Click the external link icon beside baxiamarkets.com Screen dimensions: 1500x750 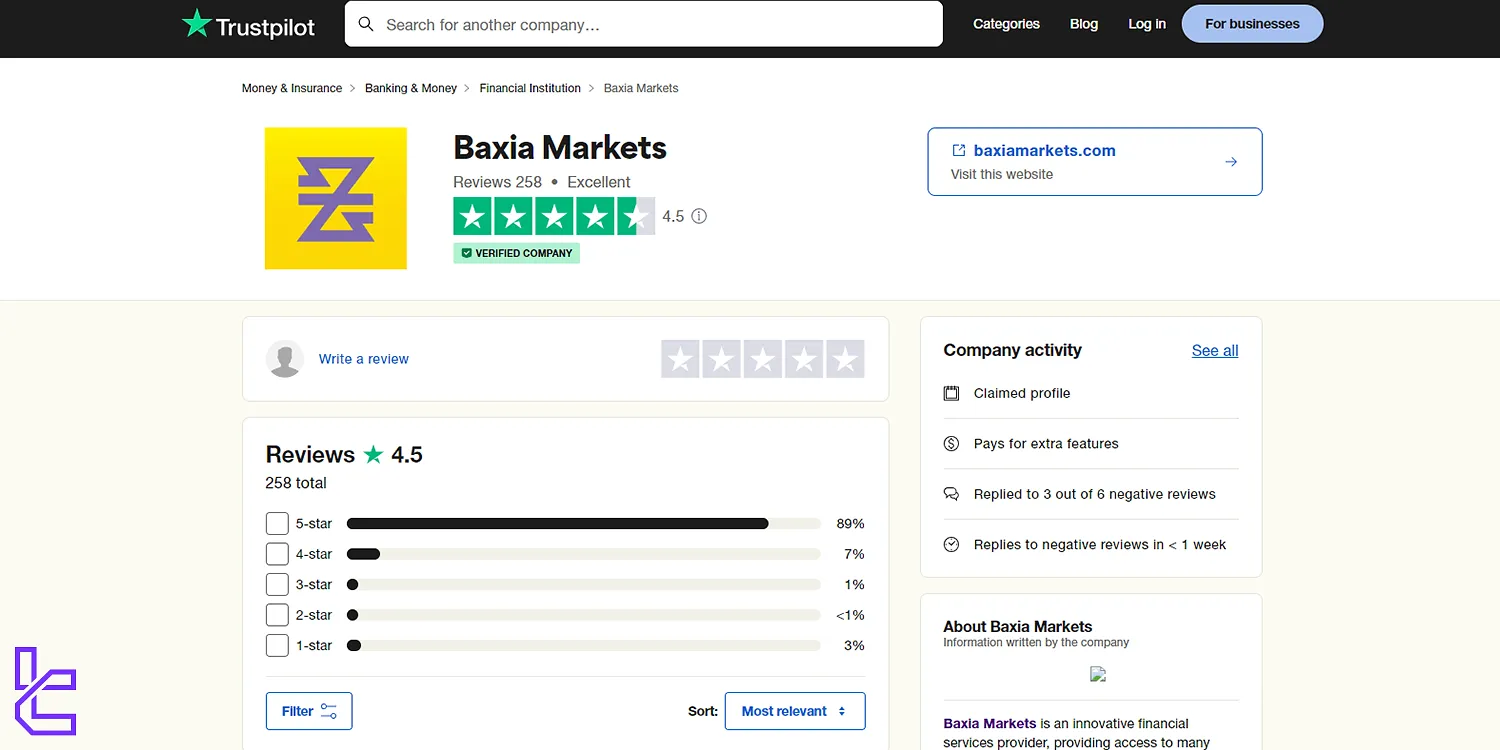958,150
